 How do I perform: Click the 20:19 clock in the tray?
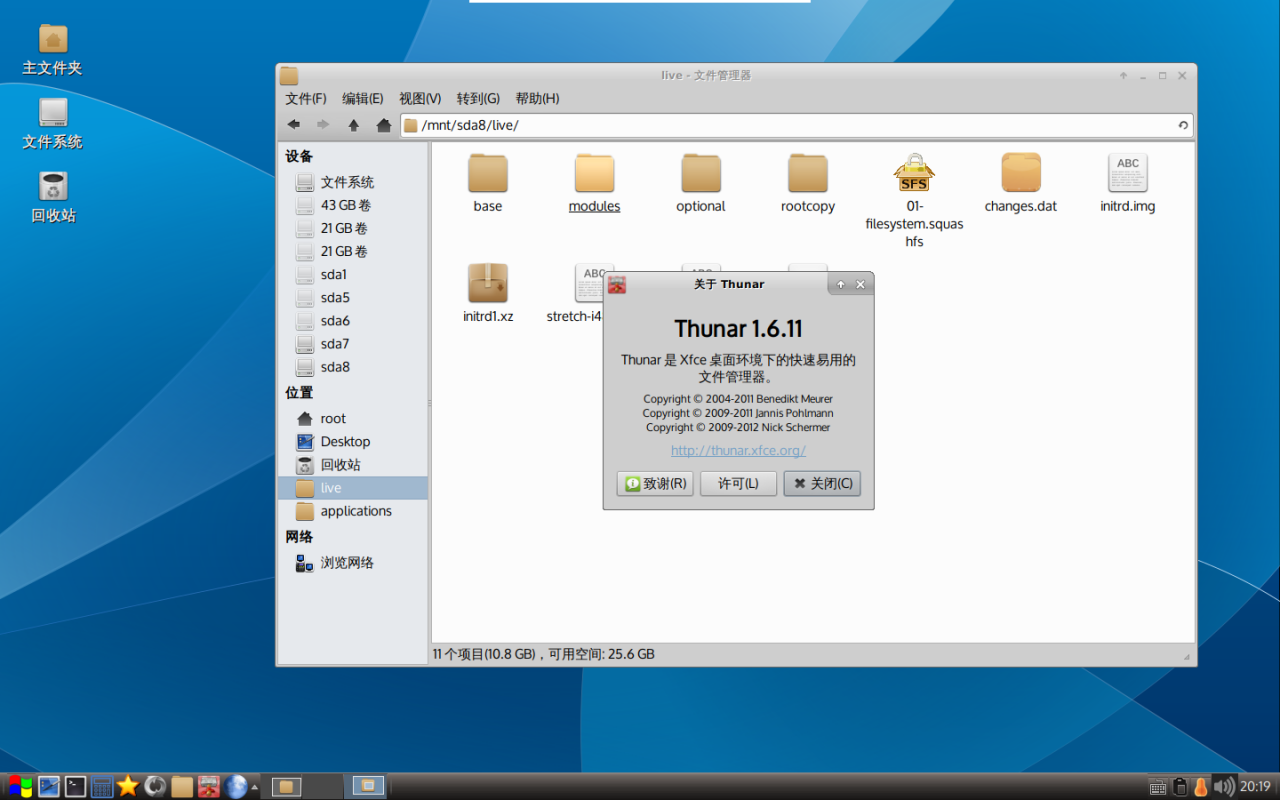1255,787
